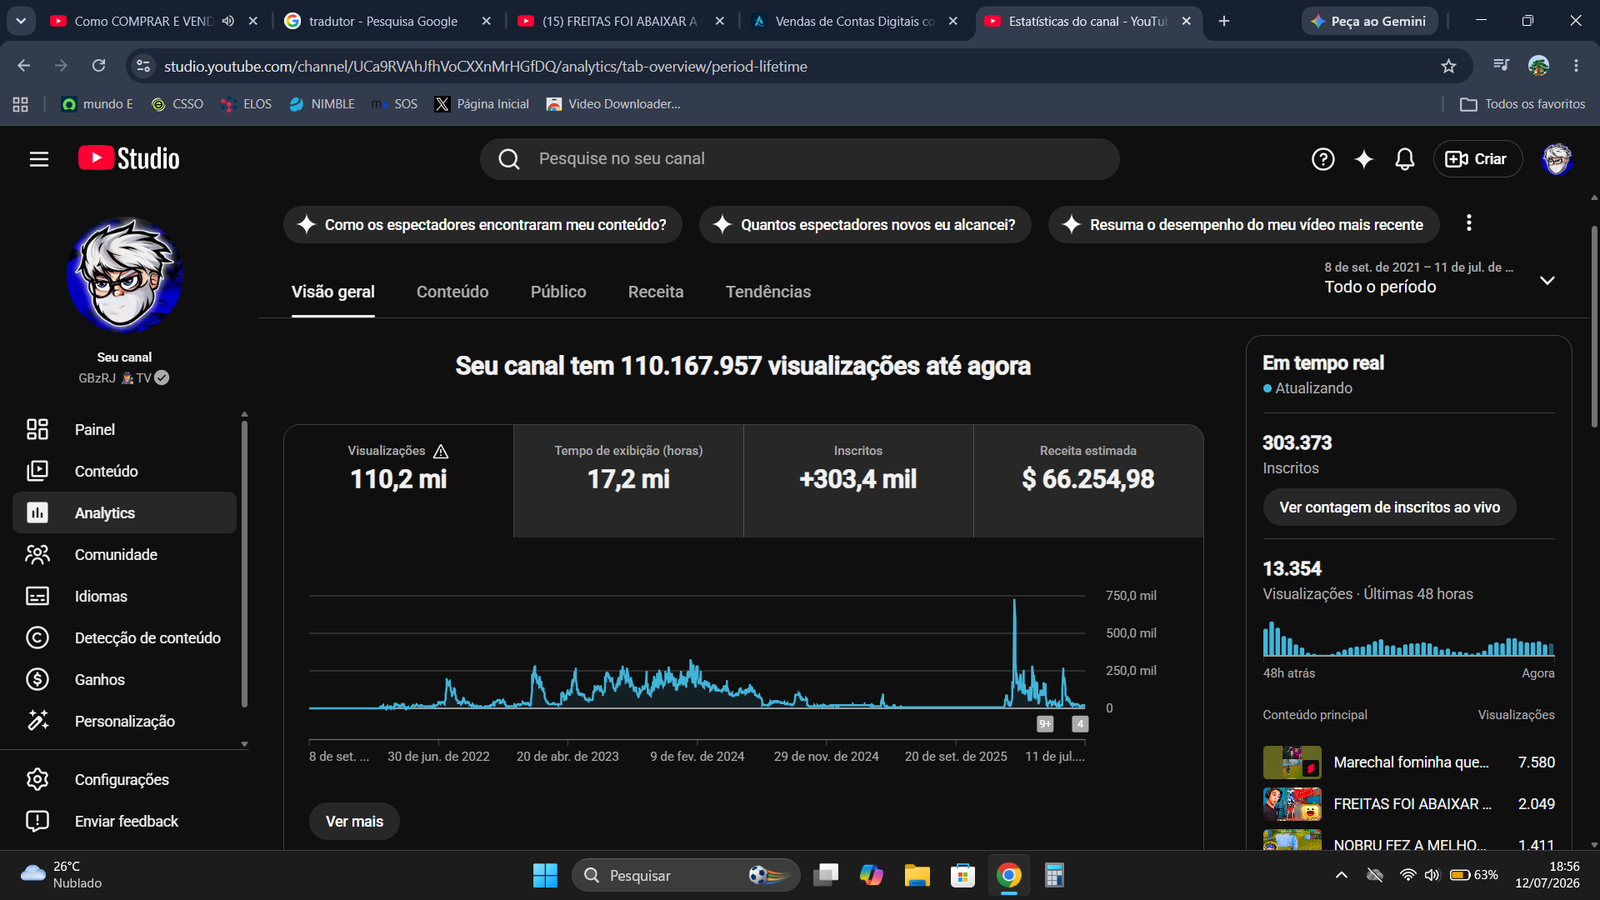Image resolution: width=1600 pixels, height=900 pixels.
Task: Open Idiomas in the sidebar
Action: (125, 596)
